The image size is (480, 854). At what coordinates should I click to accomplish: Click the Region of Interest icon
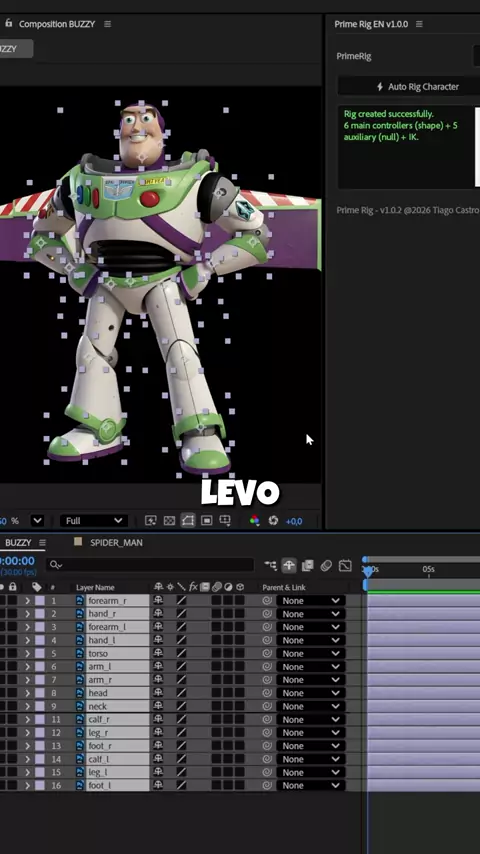pyautogui.click(x=206, y=521)
